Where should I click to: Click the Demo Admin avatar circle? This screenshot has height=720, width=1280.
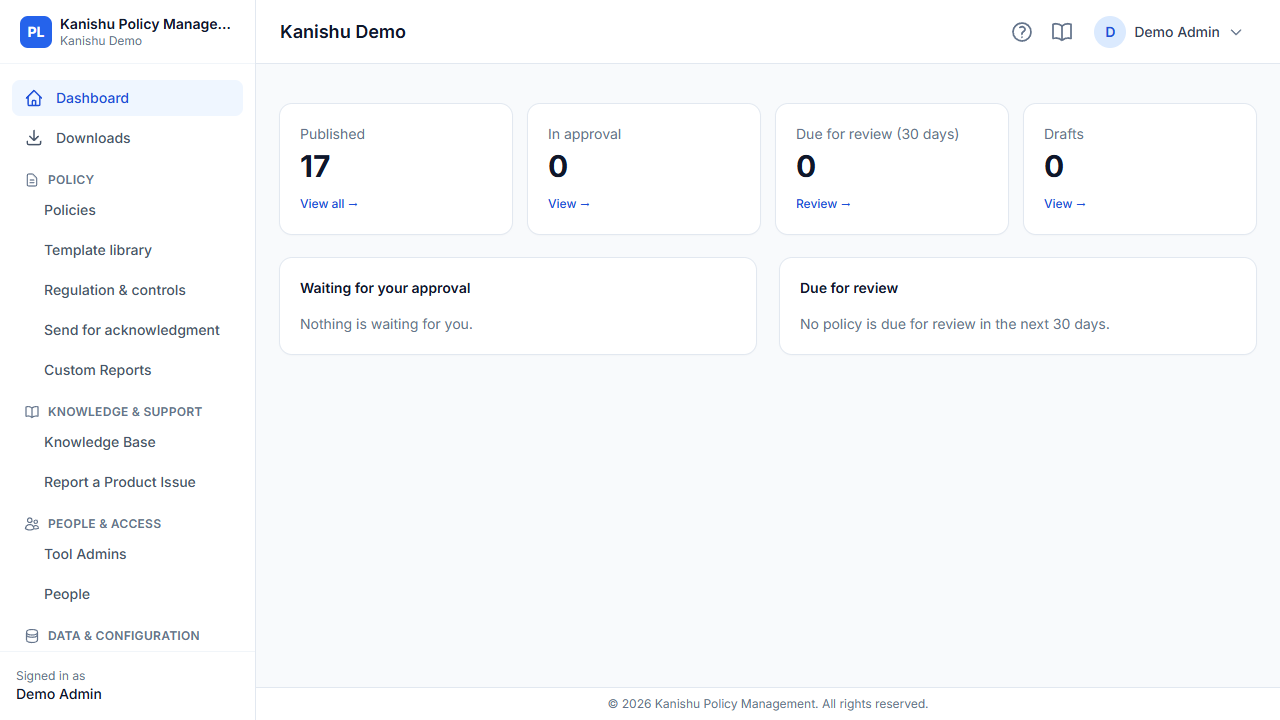click(x=1110, y=32)
